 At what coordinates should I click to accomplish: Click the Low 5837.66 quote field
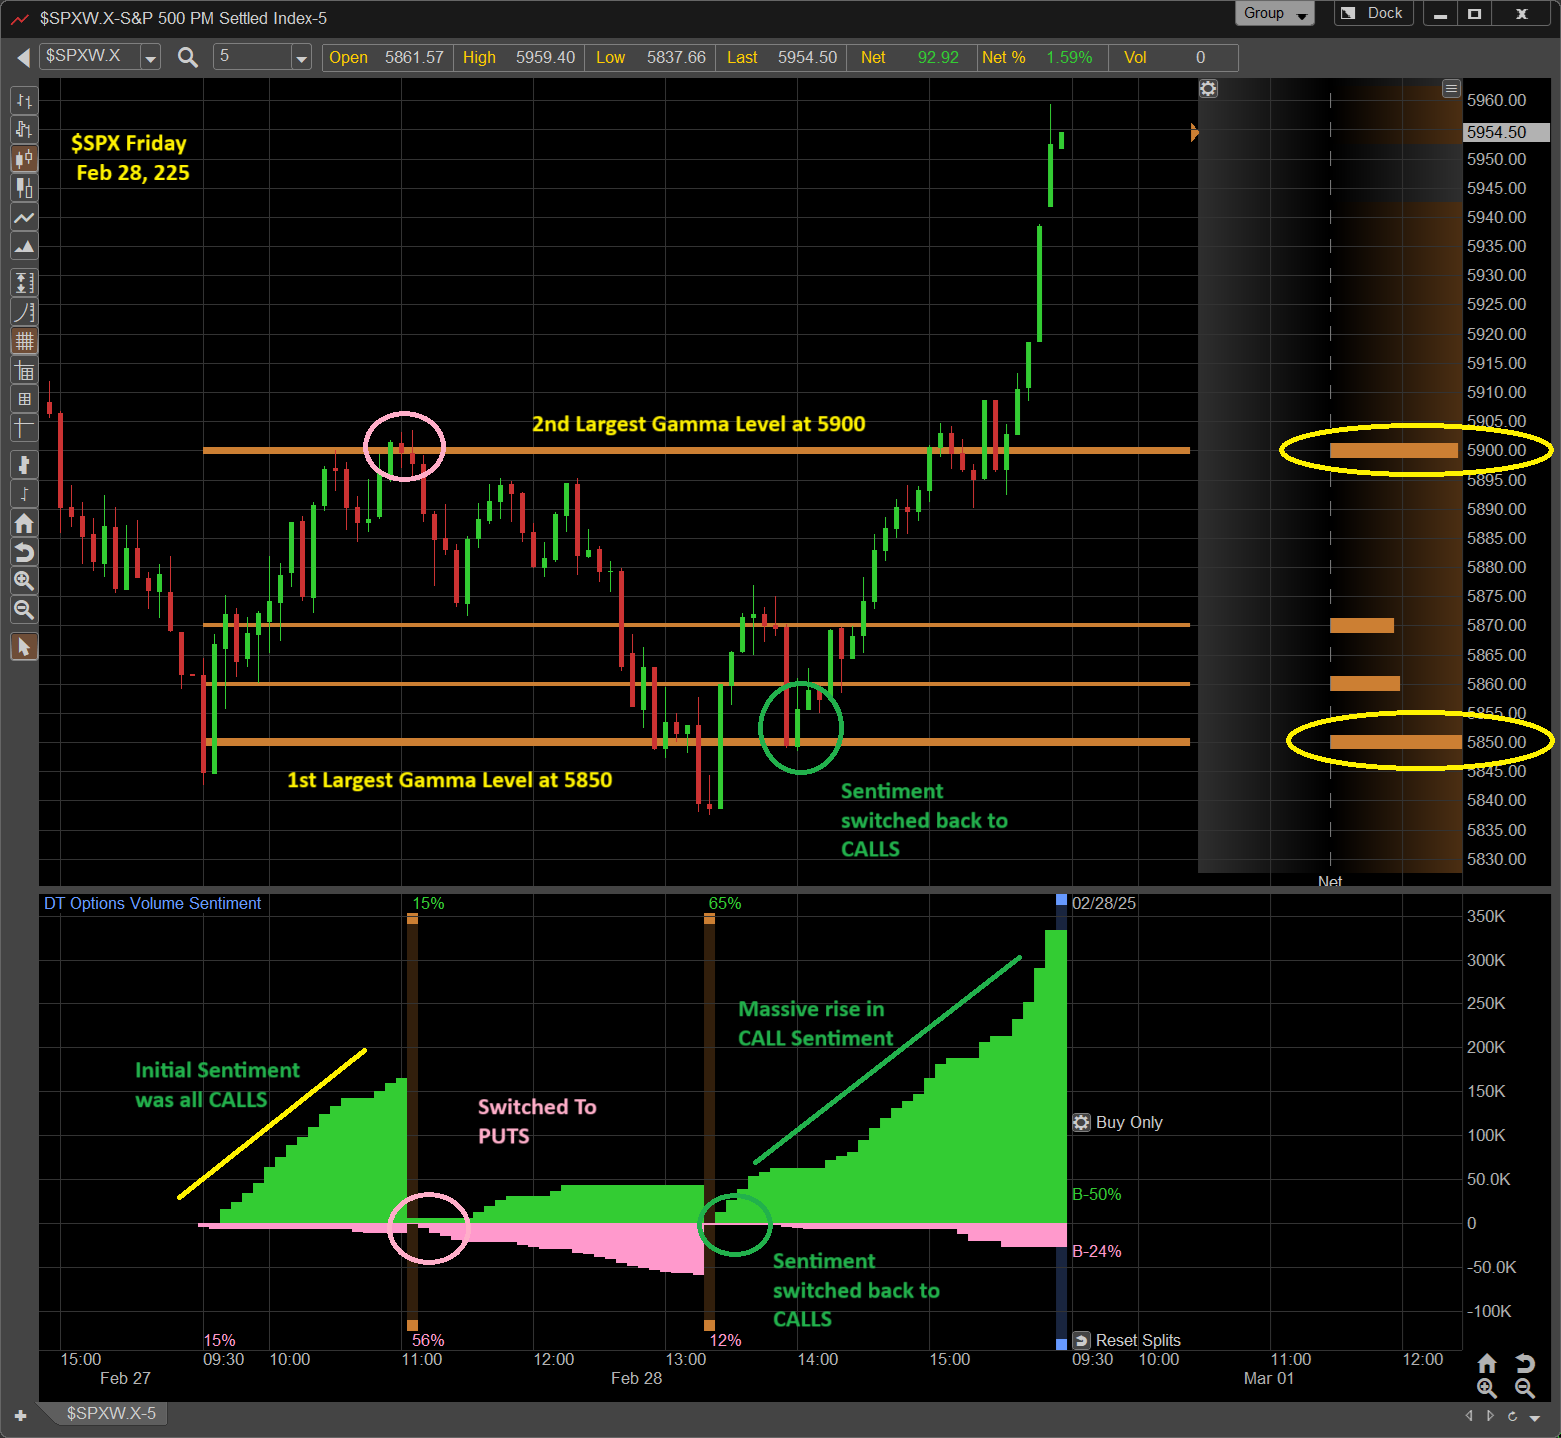(650, 58)
